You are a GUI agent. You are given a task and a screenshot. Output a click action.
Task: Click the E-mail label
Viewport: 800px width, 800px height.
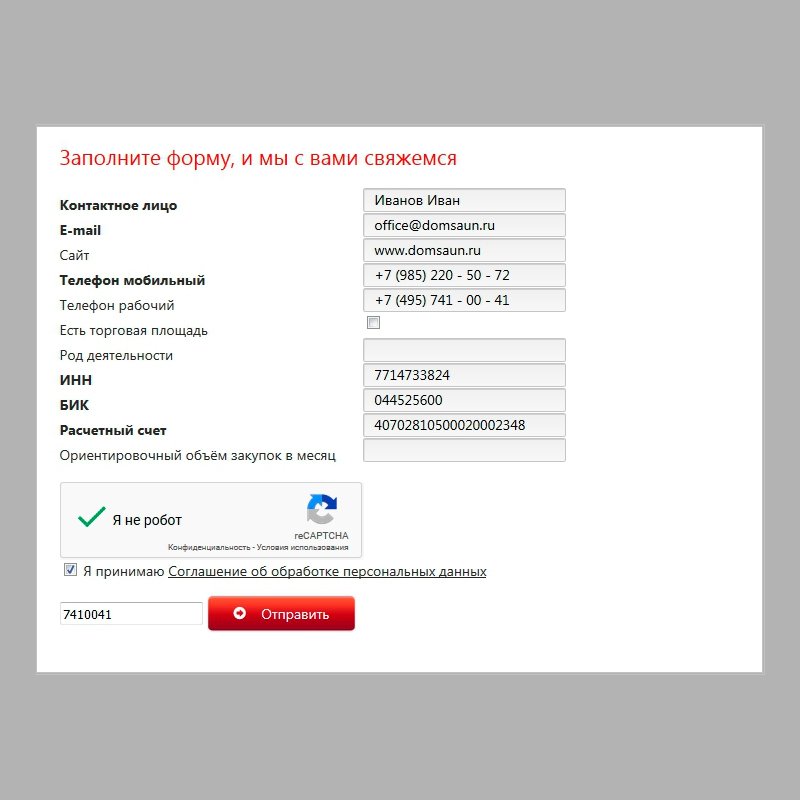(80, 230)
